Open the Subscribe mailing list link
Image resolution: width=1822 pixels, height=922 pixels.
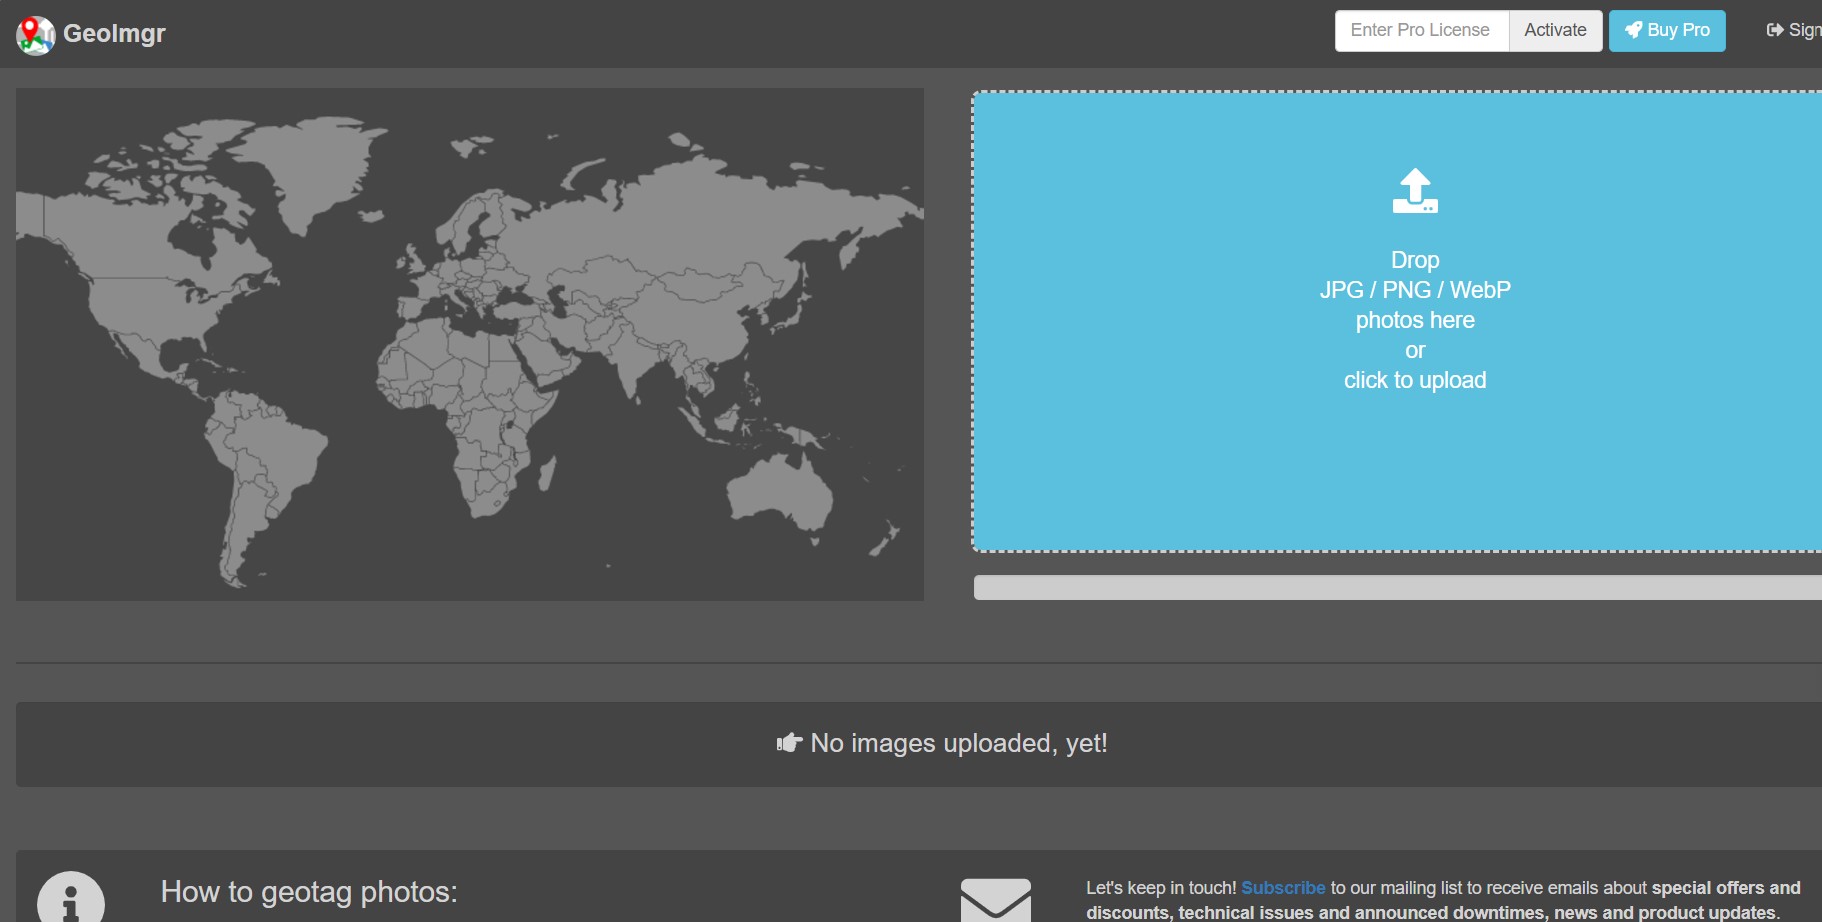[x=1283, y=888]
